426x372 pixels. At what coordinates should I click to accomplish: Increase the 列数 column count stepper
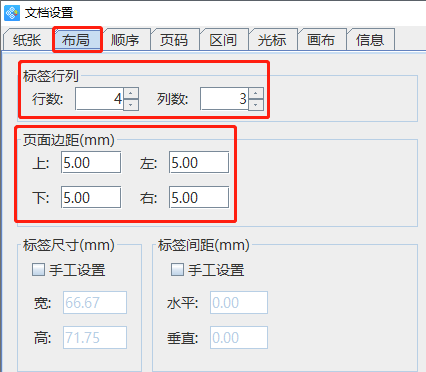tap(256, 93)
